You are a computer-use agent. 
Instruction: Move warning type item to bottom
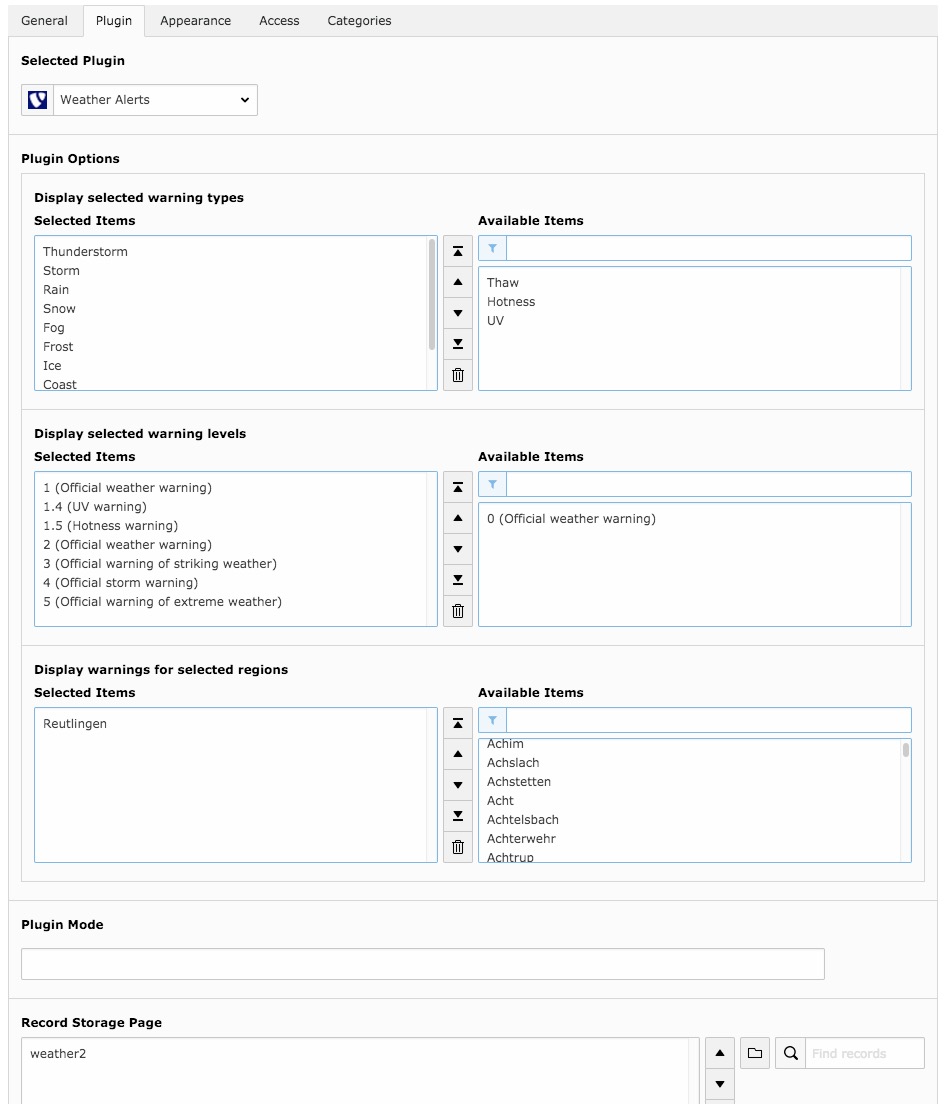(458, 344)
